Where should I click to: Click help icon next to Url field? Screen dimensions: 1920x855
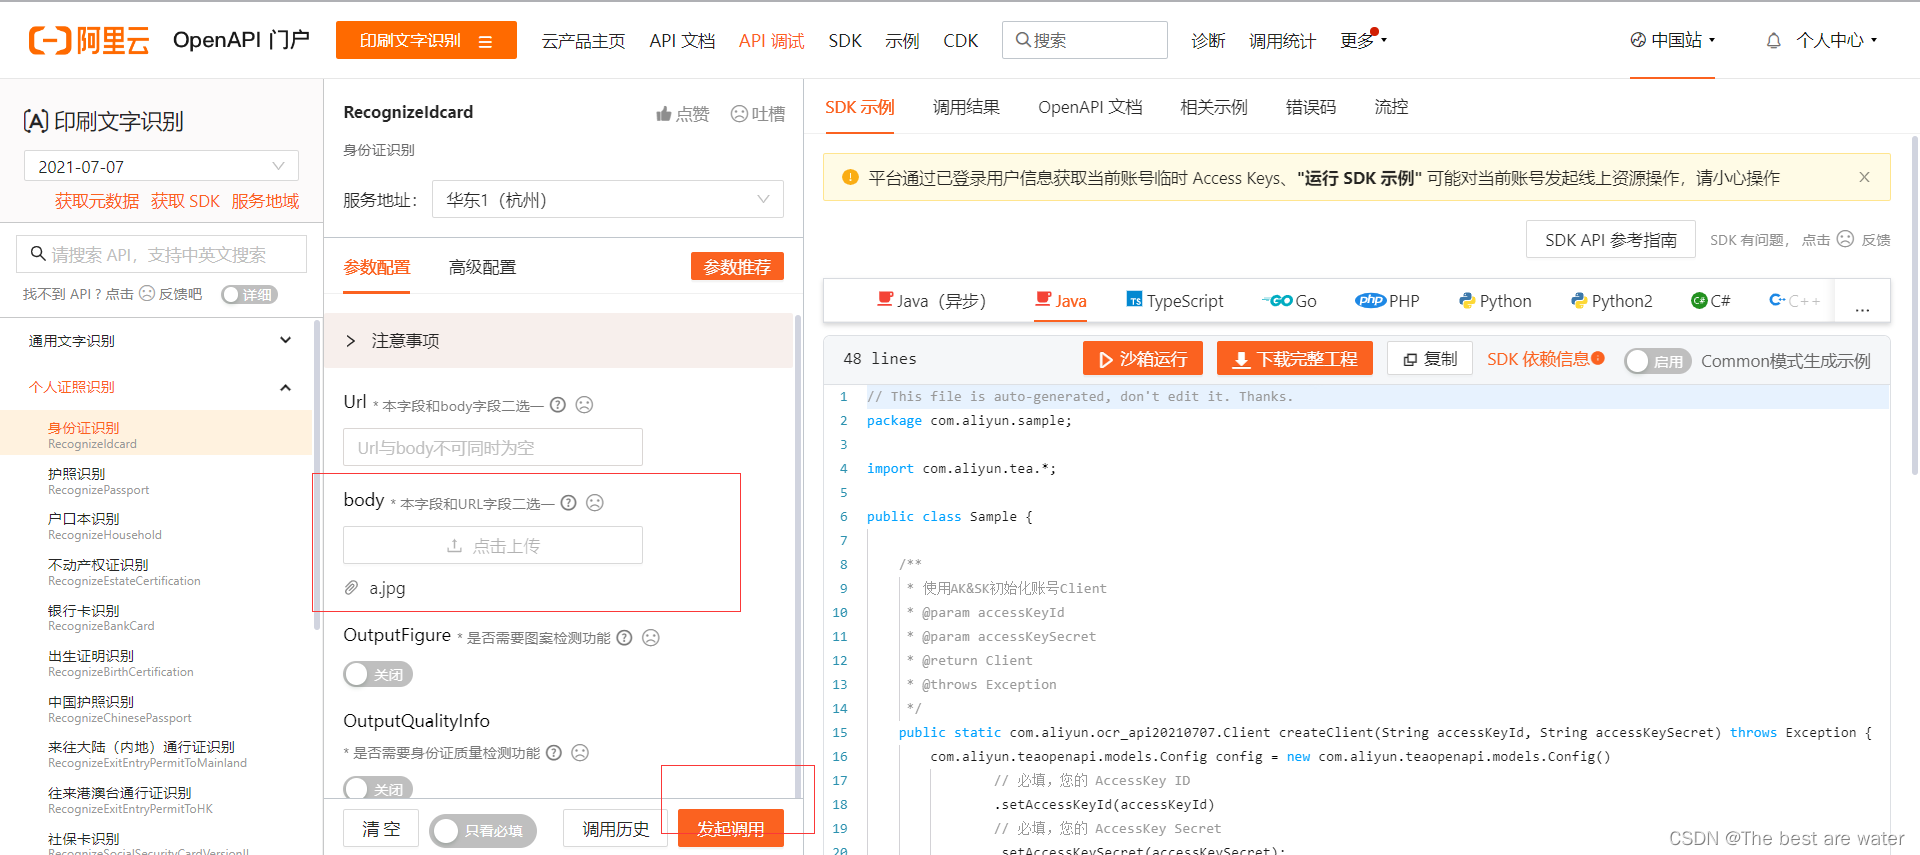(558, 405)
